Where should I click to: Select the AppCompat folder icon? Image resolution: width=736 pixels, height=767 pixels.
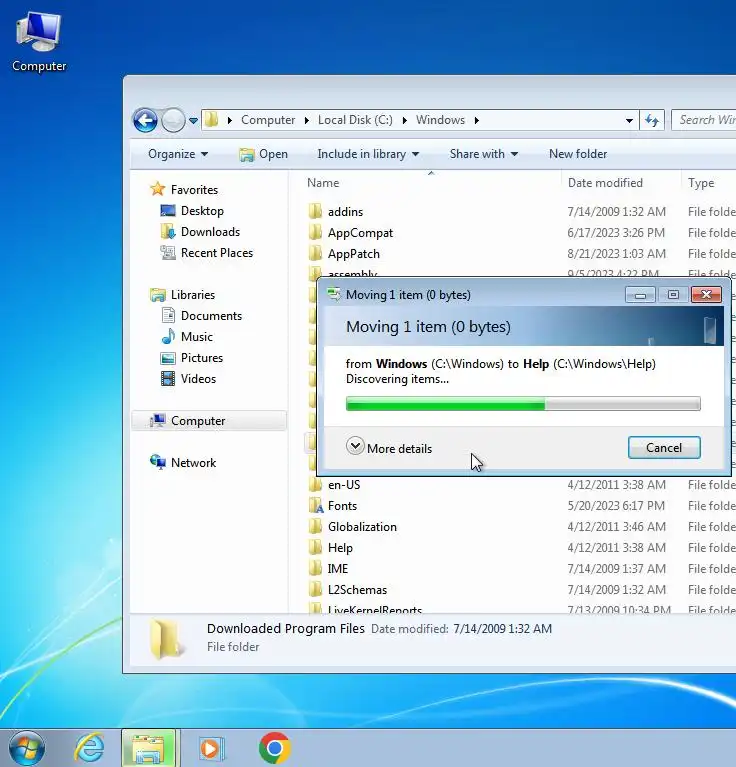(x=315, y=233)
